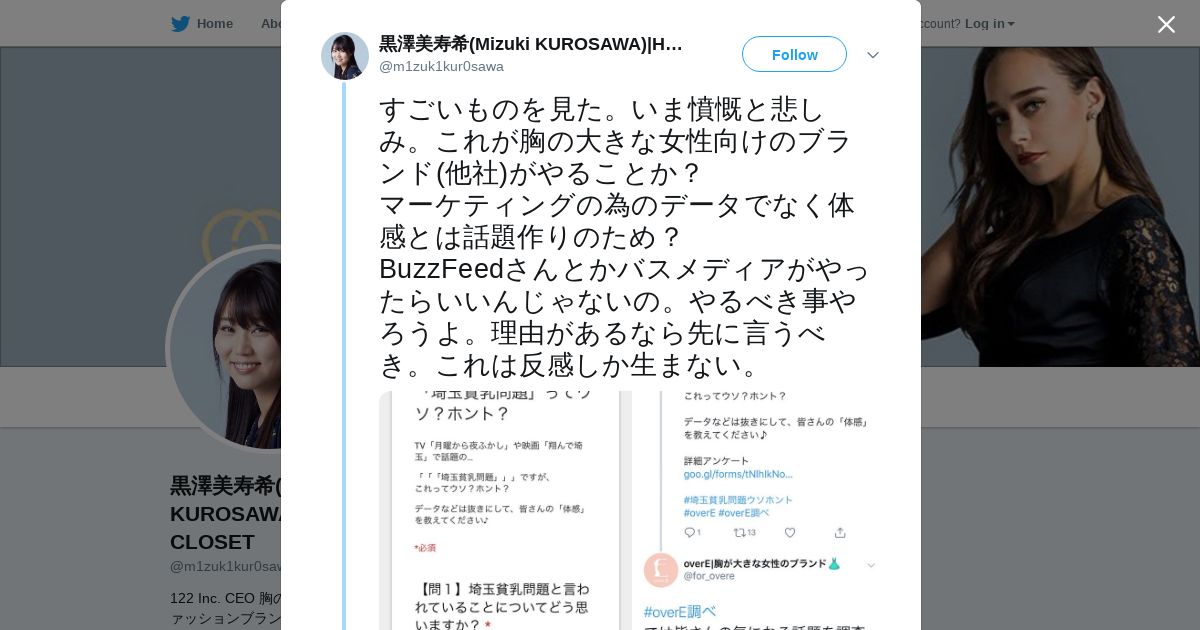The image size is (1200, 630).
Task: Click the share upload icon in screenshot
Action: (840, 533)
